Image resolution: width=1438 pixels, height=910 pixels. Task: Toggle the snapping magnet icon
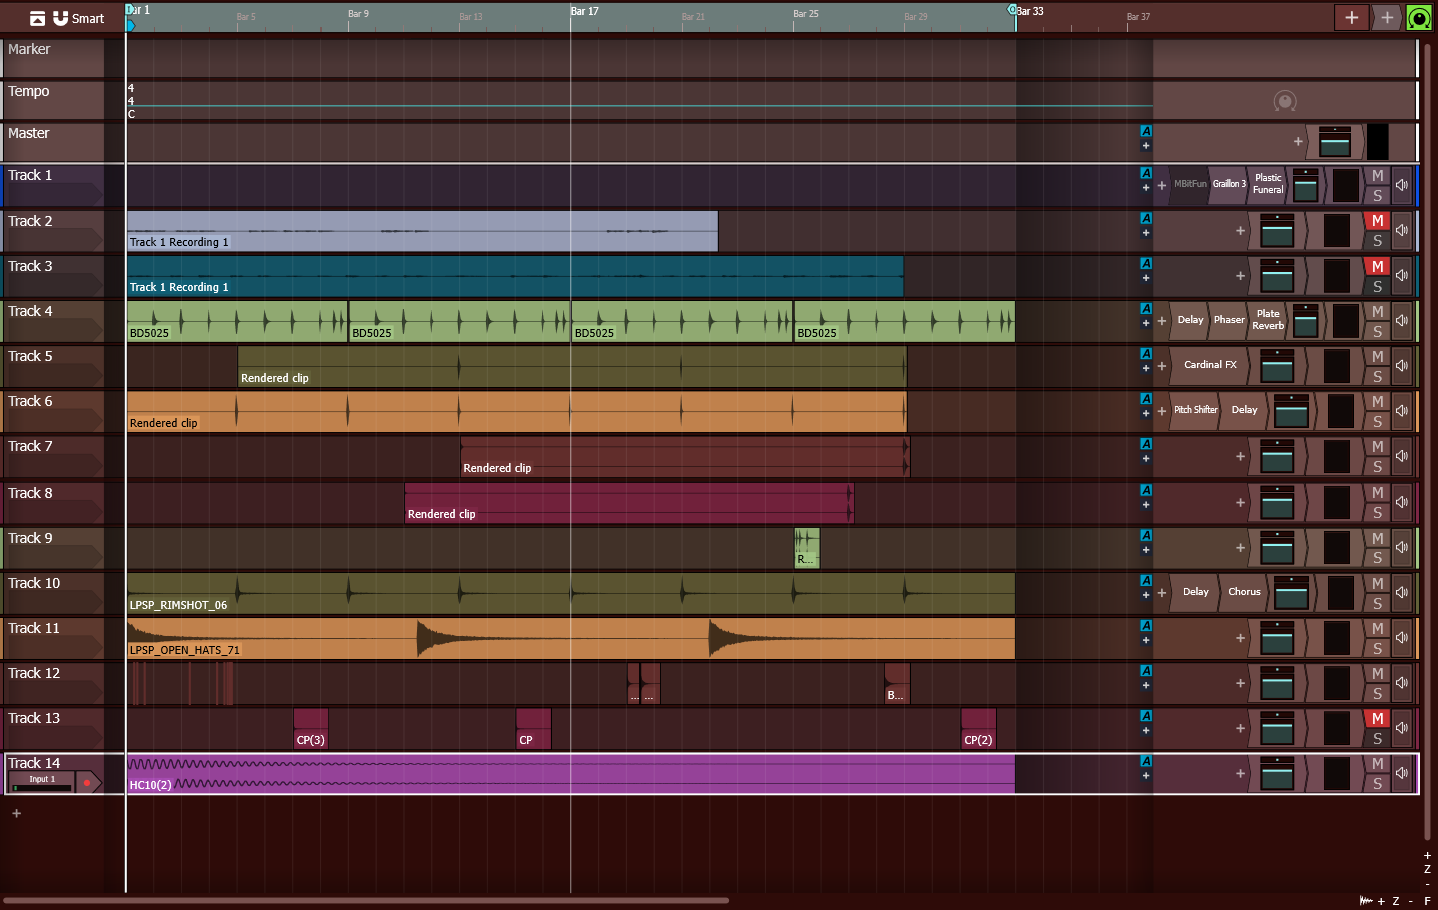[x=60, y=18]
